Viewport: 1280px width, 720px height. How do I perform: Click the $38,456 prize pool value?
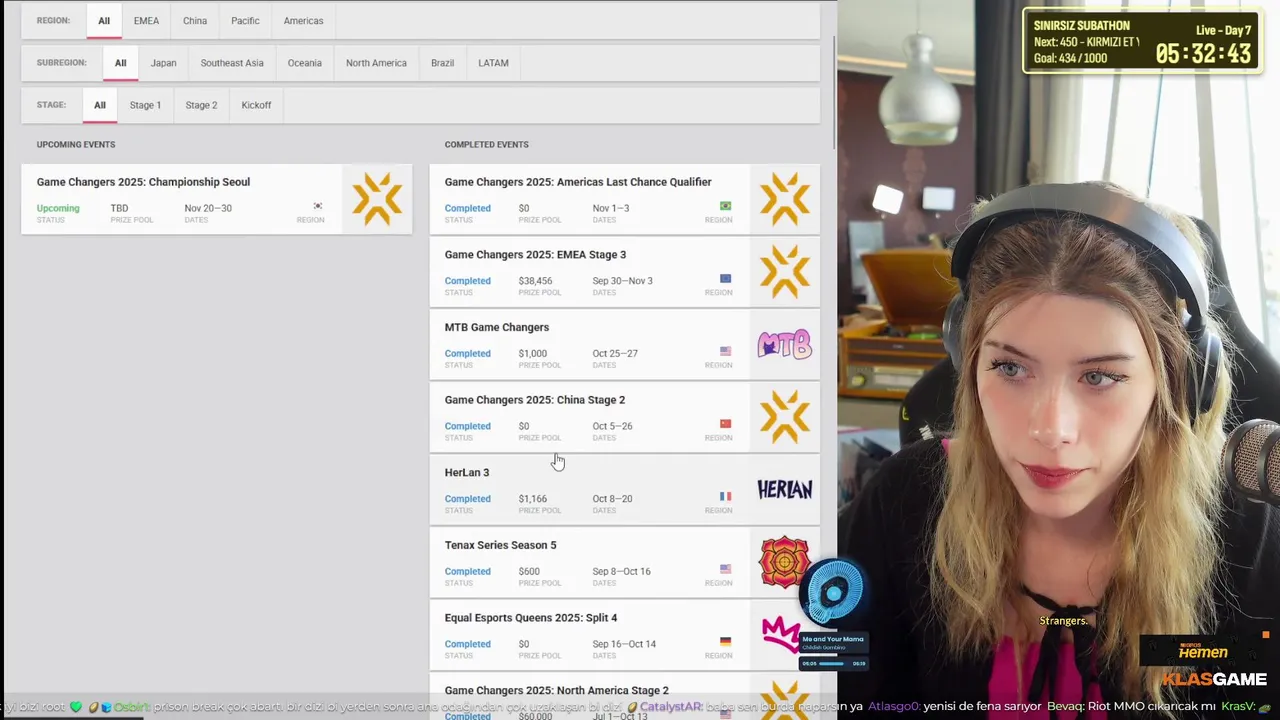pyautogui.click(x=535, y=281)
